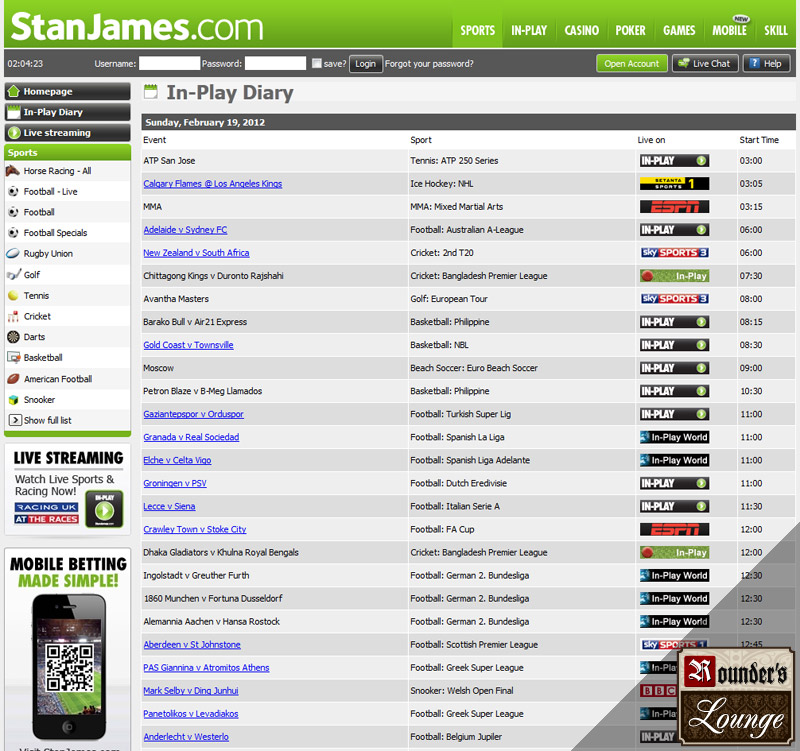
Task: Click IN-PLAY badge for Adelaide v Sydney FC
Action: pyautogui.click(x=674, y=230)
